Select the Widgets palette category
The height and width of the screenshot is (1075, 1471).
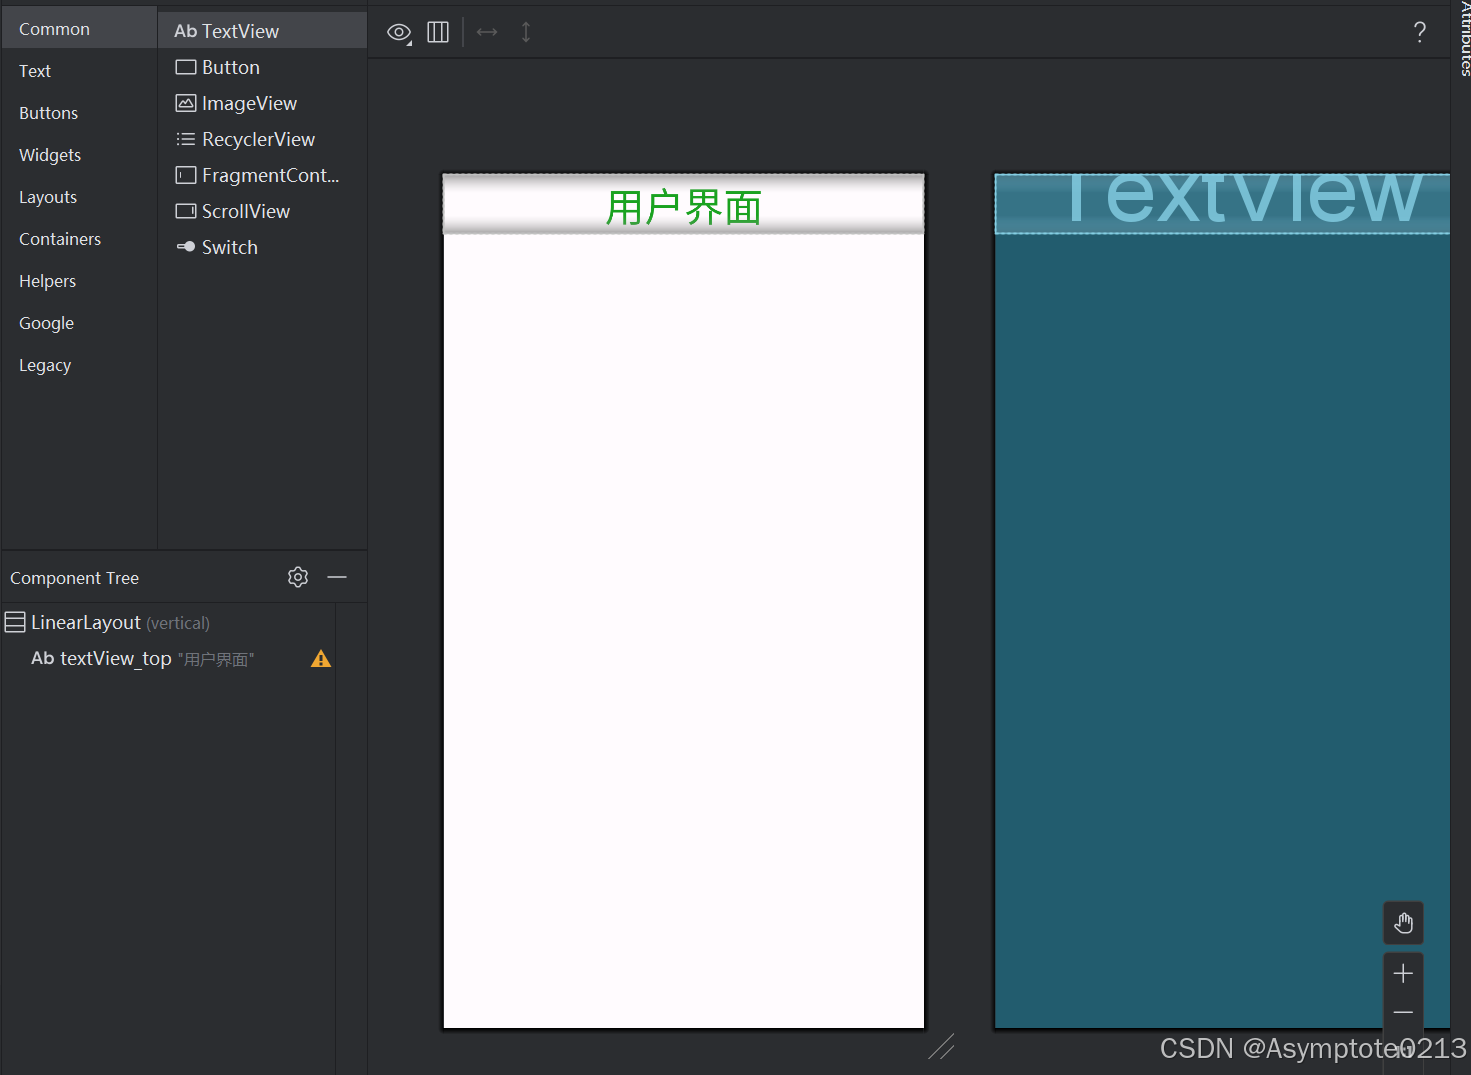(x=79, y=155)
